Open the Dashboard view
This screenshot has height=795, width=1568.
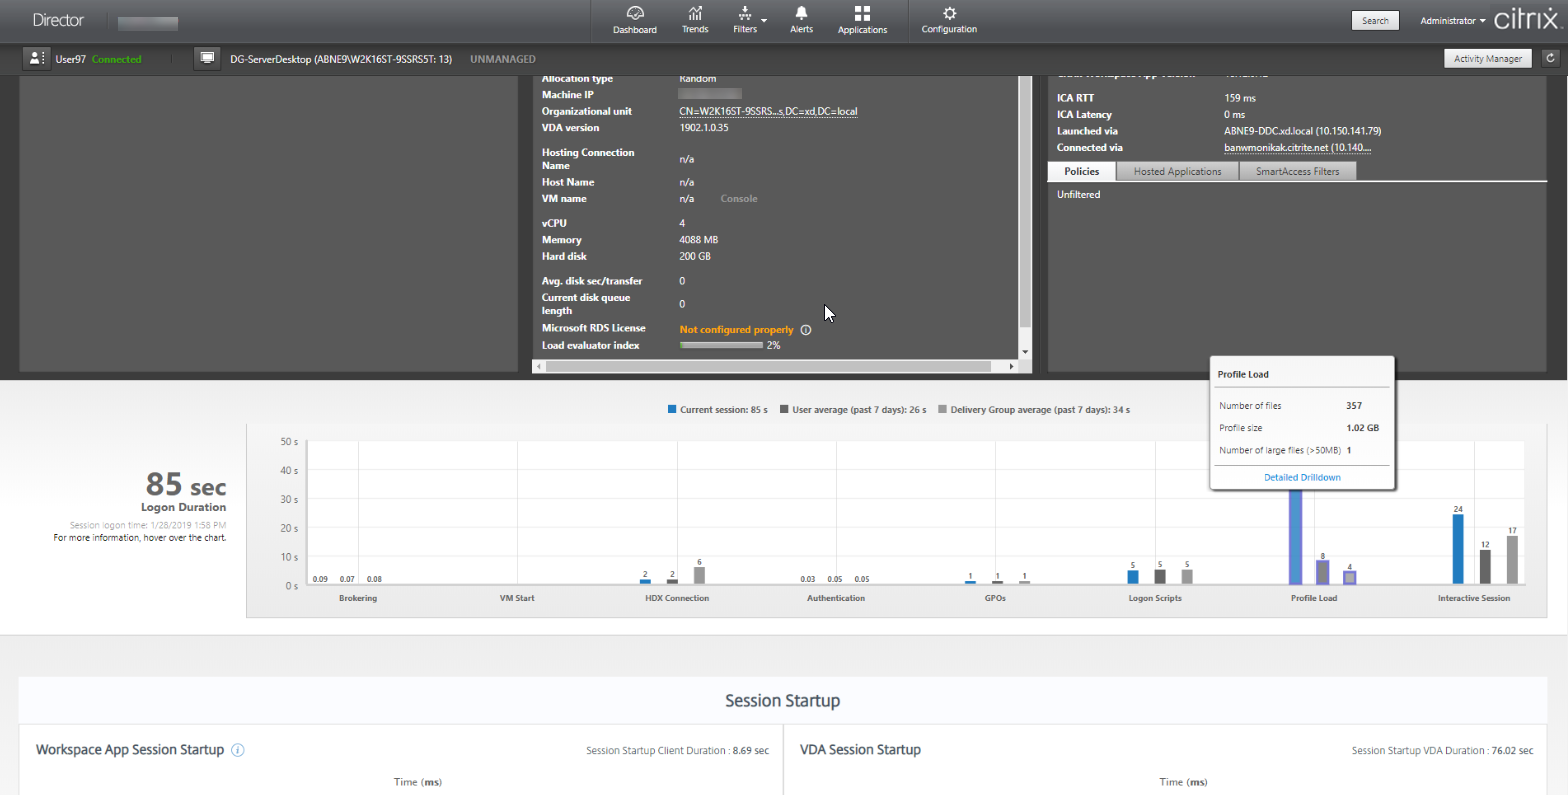634,19
